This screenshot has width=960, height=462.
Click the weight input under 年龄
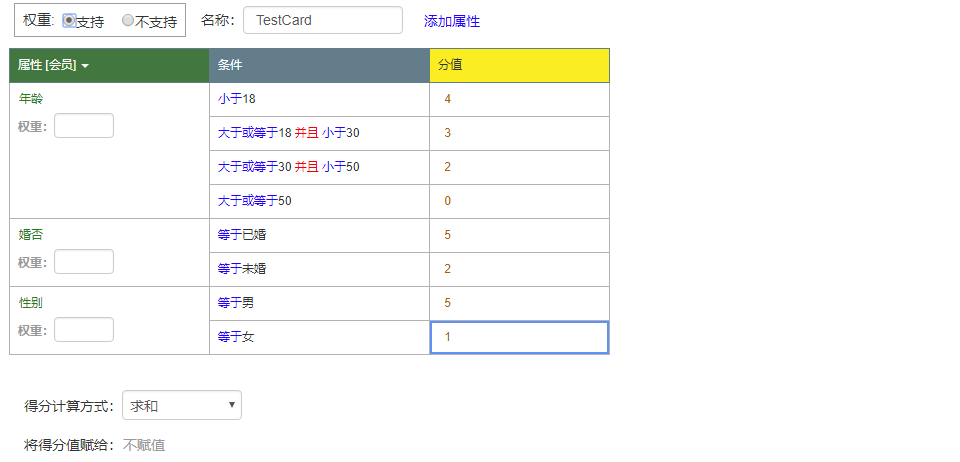[83, 126]
